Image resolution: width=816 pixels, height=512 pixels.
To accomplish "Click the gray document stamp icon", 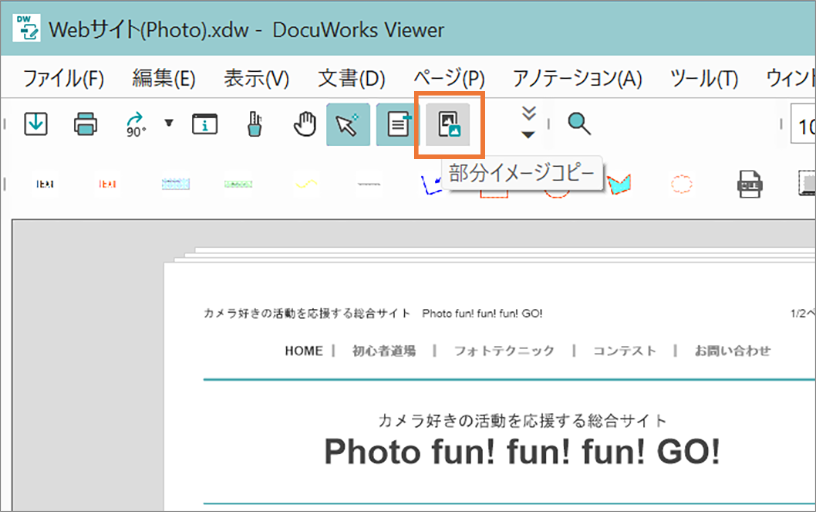I will click(x=750, y=184).
